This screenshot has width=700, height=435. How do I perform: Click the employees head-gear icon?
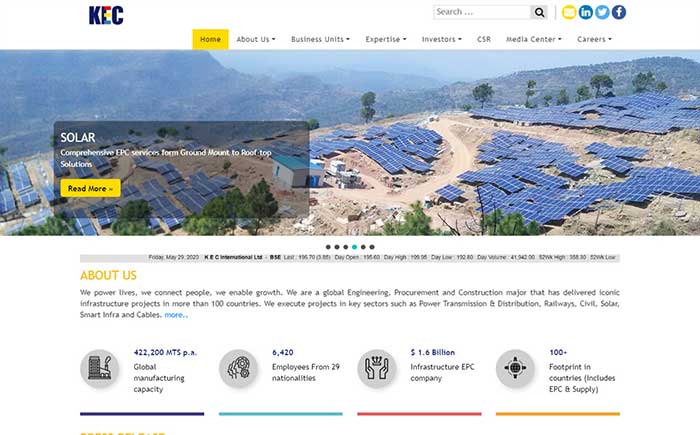pos(238,368)
